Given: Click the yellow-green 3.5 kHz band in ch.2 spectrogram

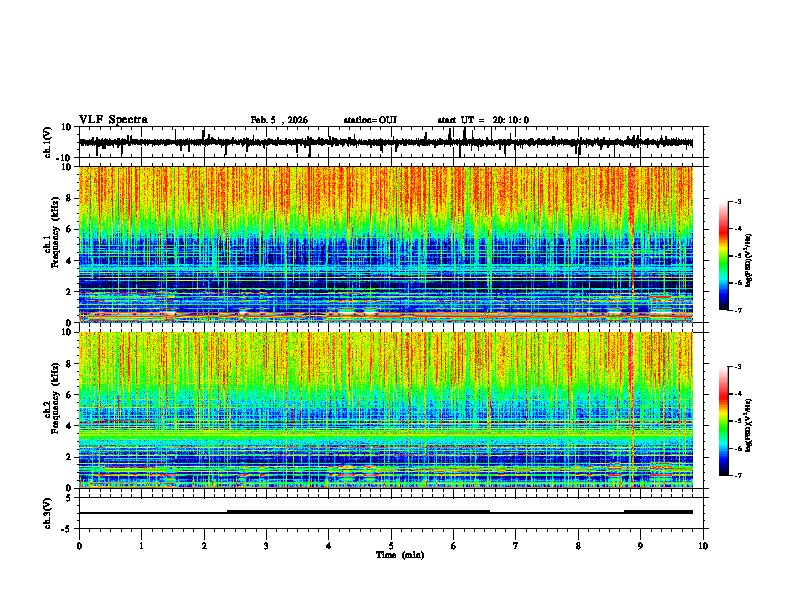Looking at the screenshot, I should tap(386, 434).
